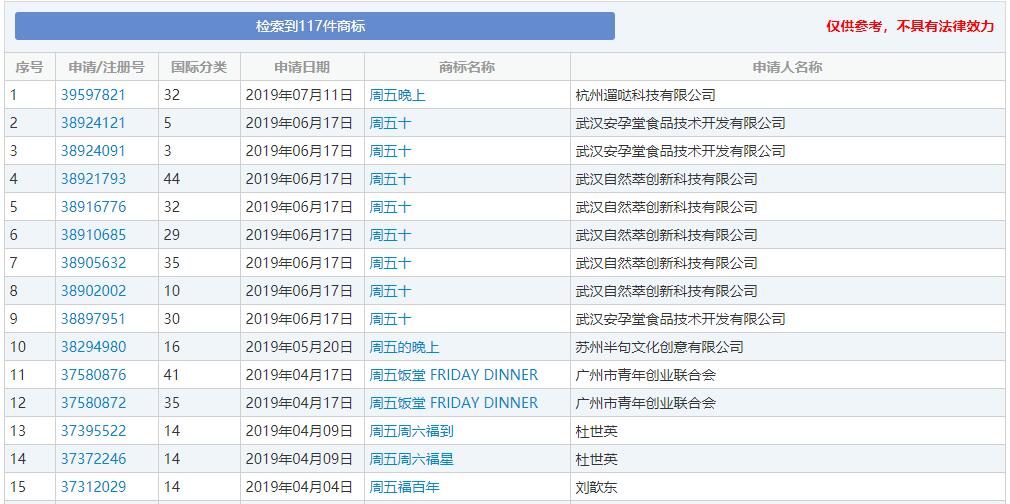Image resolution: width=1010 pixels, height=504 pixels.
Task: Open the 周五周六福星 trademark link
Action: 411,459
